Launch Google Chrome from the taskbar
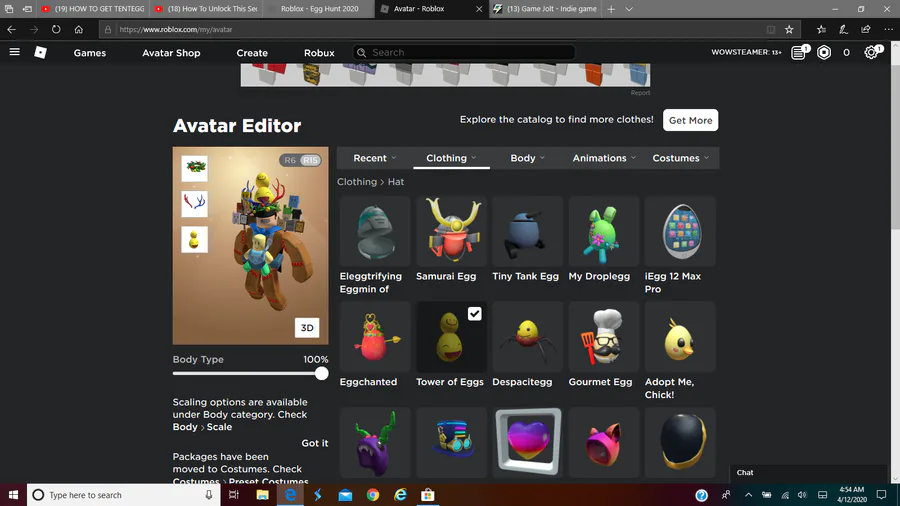900x506 pixels. tap(373, 495)
